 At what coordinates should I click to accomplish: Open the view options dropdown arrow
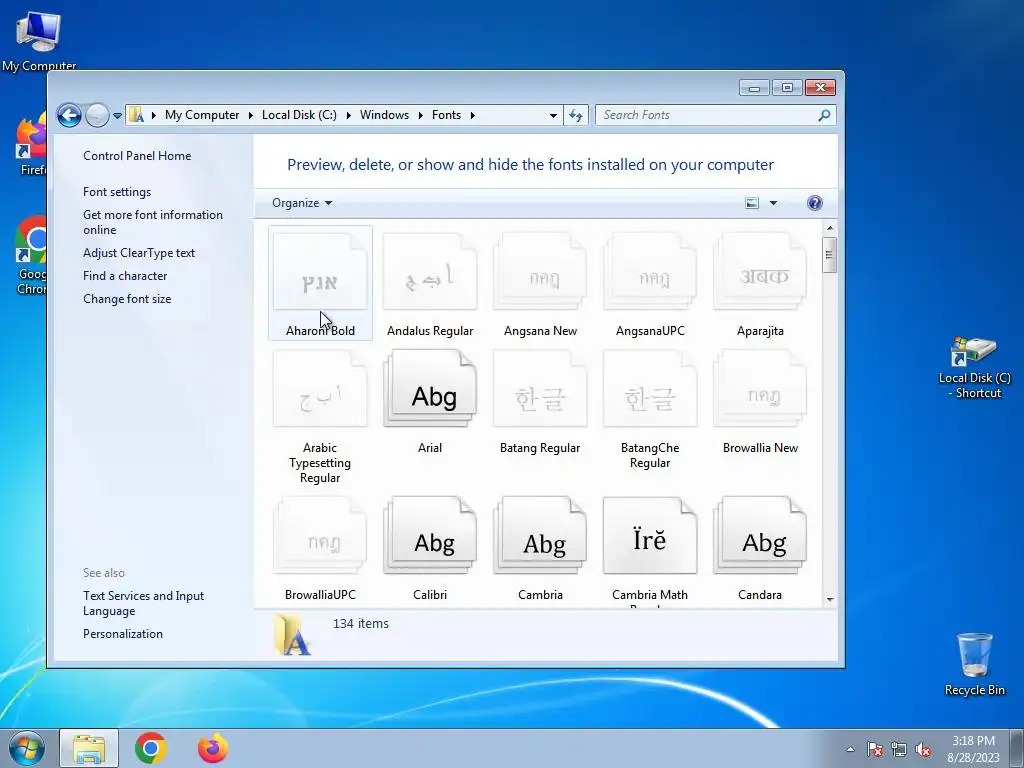(773, 203)
